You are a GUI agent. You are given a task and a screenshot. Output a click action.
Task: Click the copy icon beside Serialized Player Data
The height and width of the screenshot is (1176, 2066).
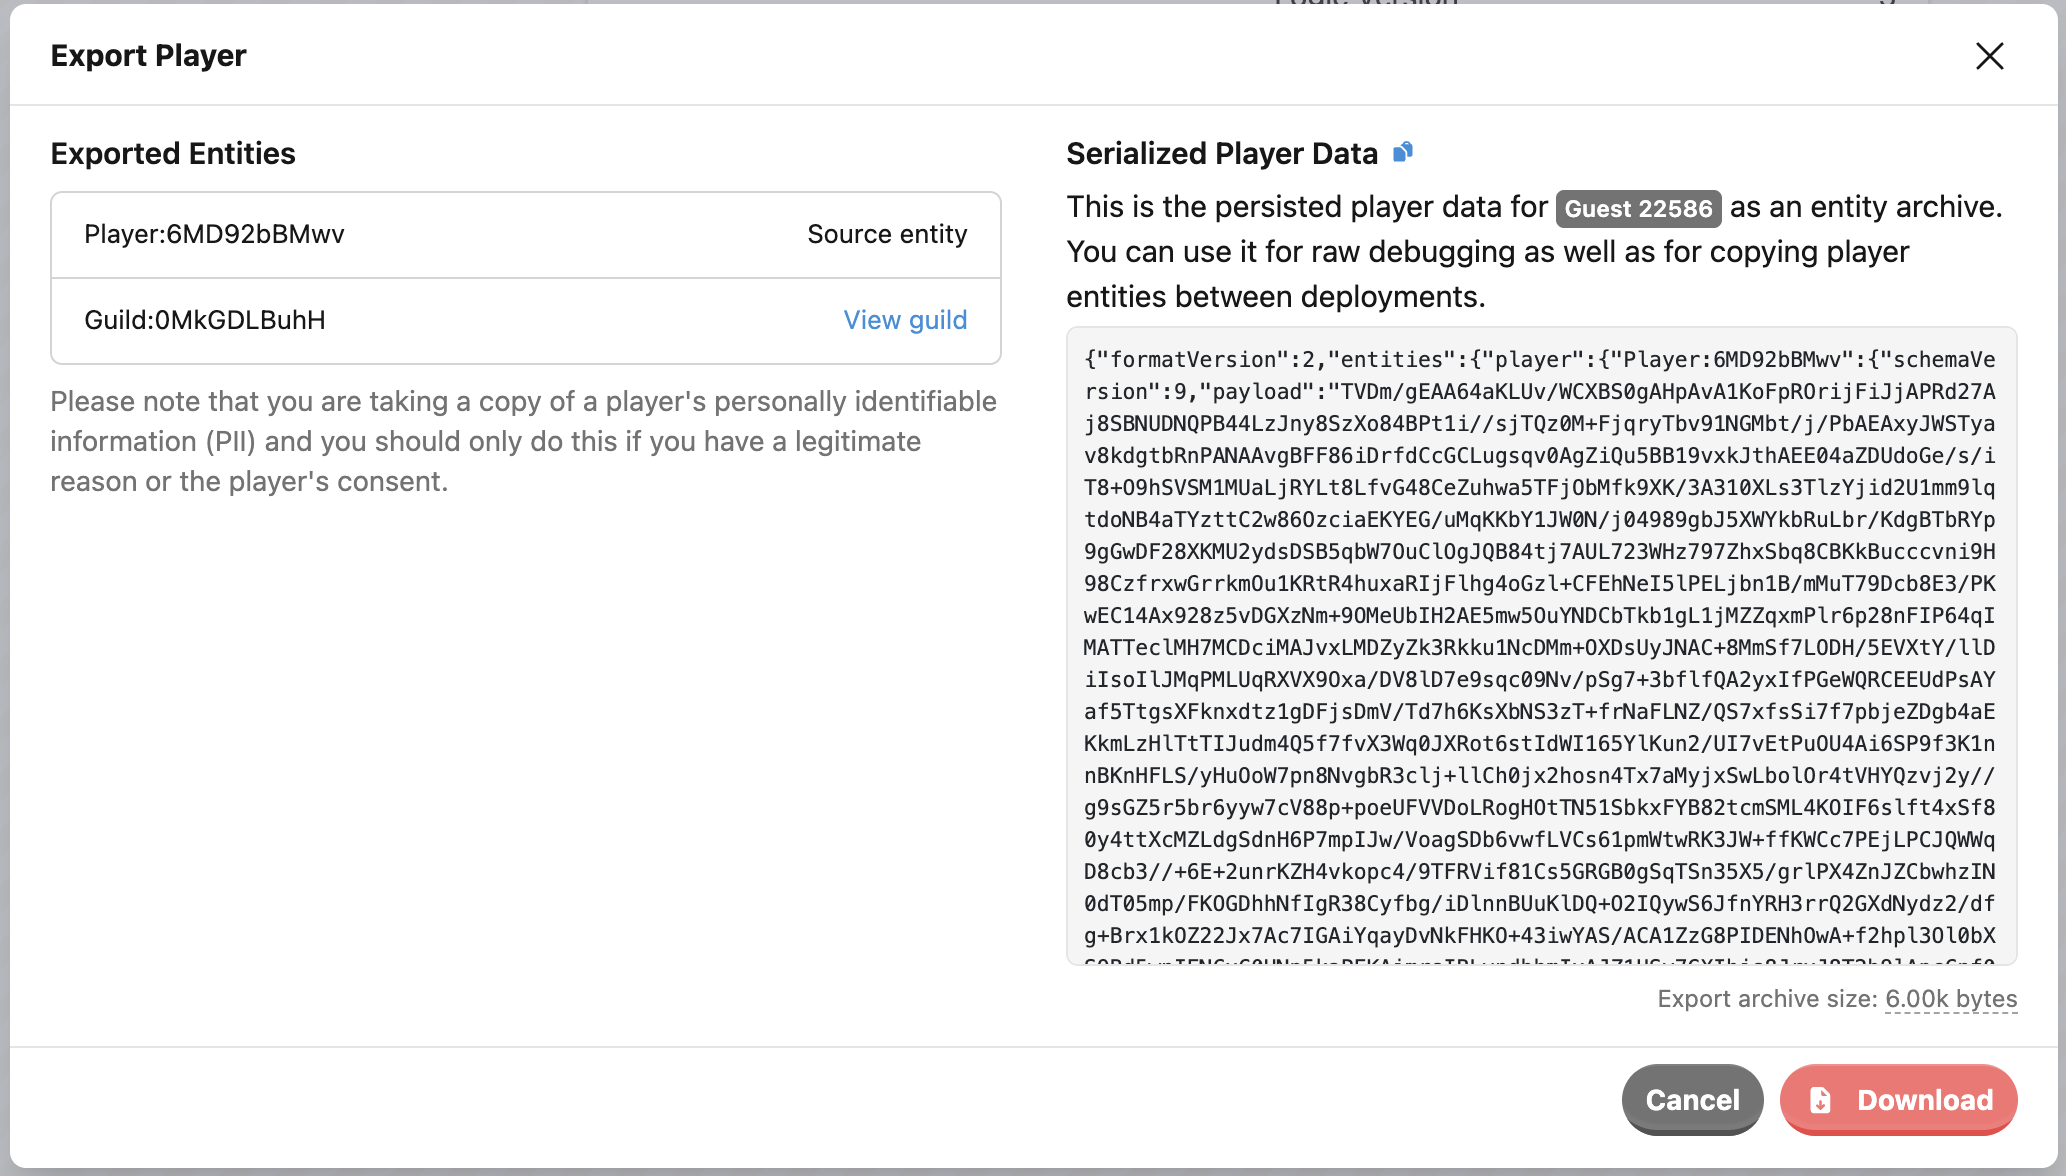pyautogui.click(x=1404, y=152)
